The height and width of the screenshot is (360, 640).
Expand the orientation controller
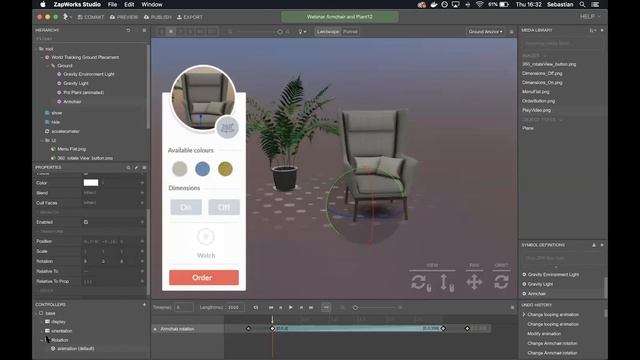[42, 331]
